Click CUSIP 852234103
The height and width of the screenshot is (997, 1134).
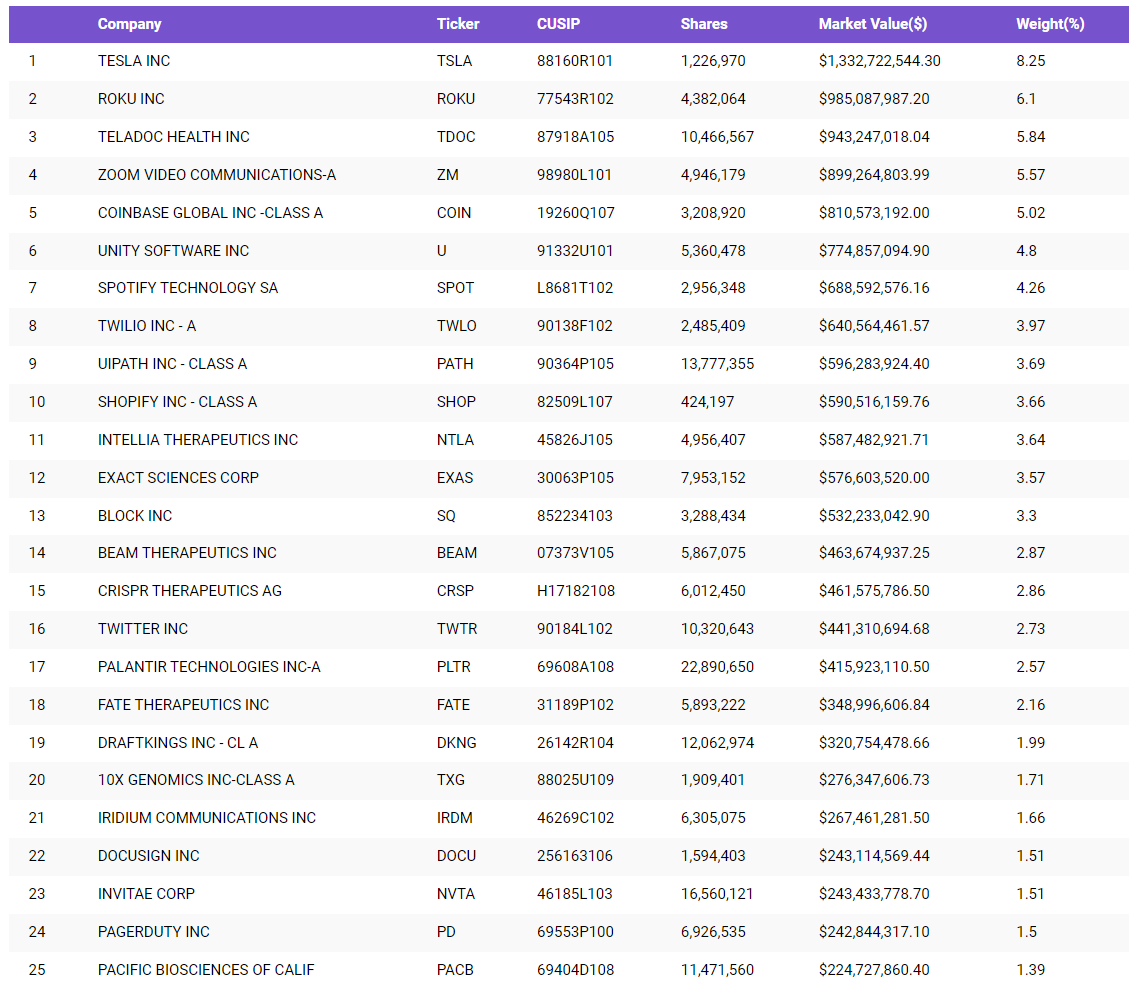click(574, 515)
